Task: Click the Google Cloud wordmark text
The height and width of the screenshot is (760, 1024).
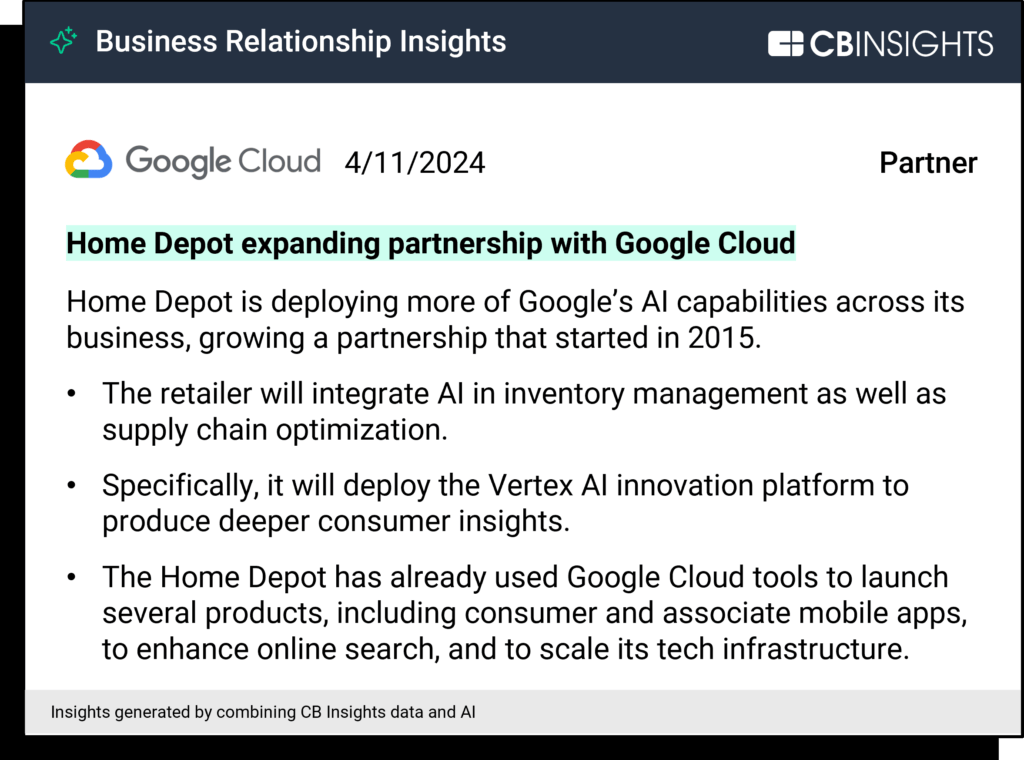Action: coord(222,161)
